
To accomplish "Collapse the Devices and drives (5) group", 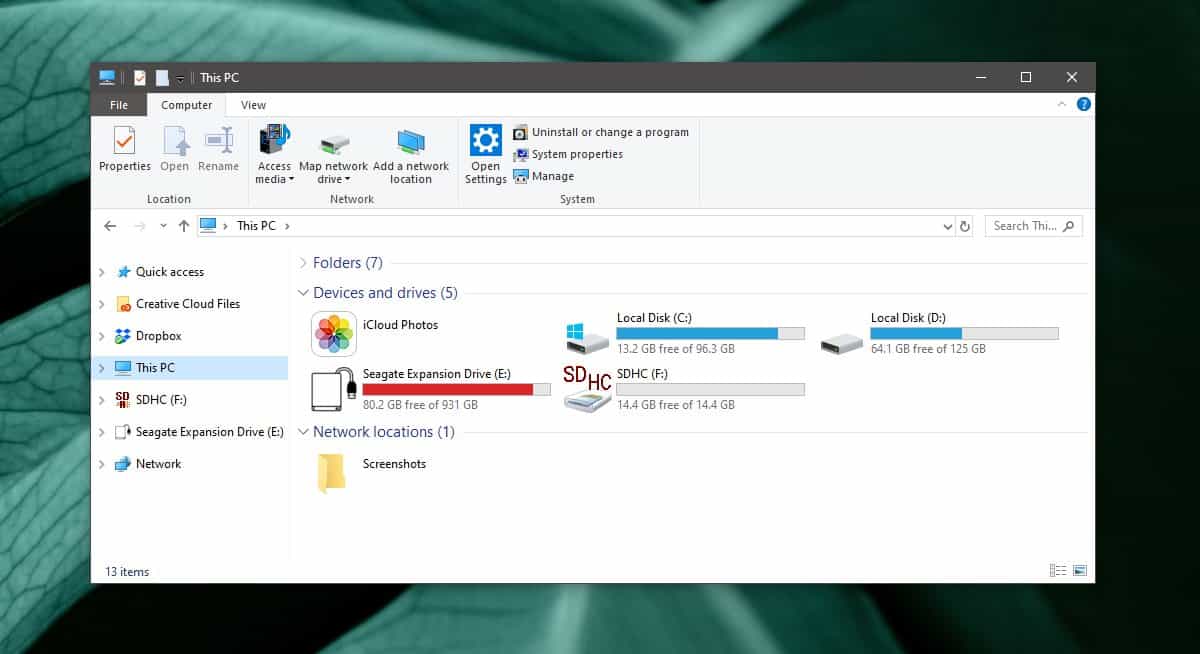I will click(x=304, y=293).
